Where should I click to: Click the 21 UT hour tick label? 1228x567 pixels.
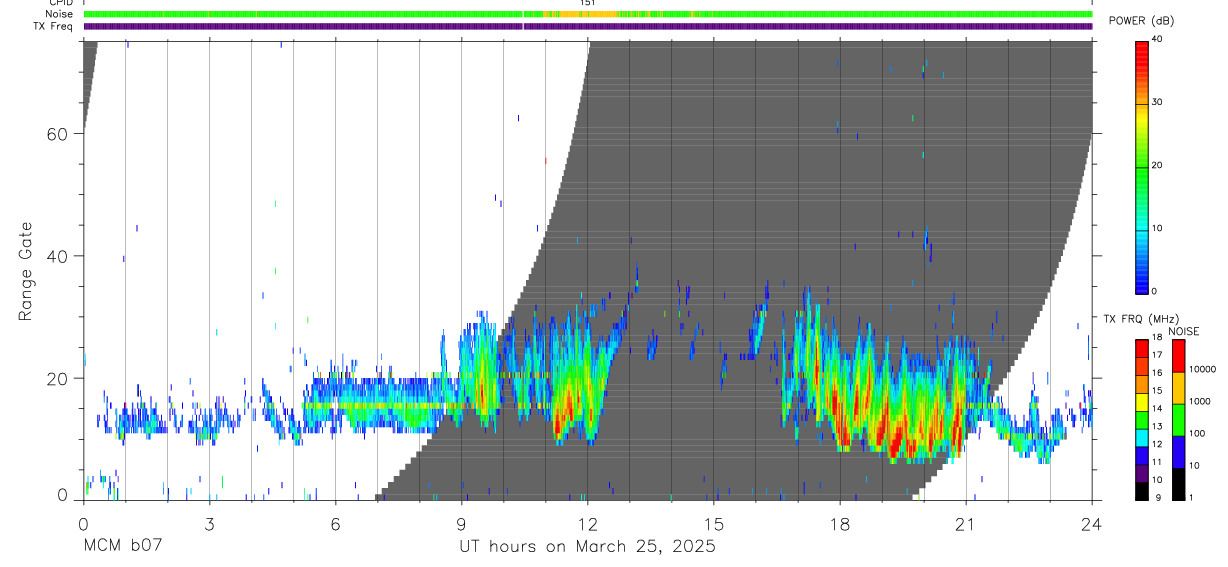pos(966,523)
